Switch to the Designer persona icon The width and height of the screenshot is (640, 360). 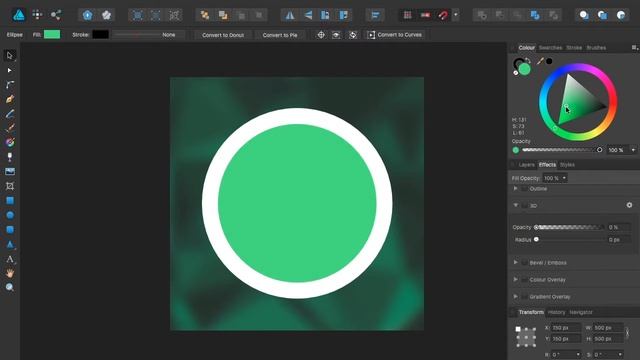click(19, 15)
